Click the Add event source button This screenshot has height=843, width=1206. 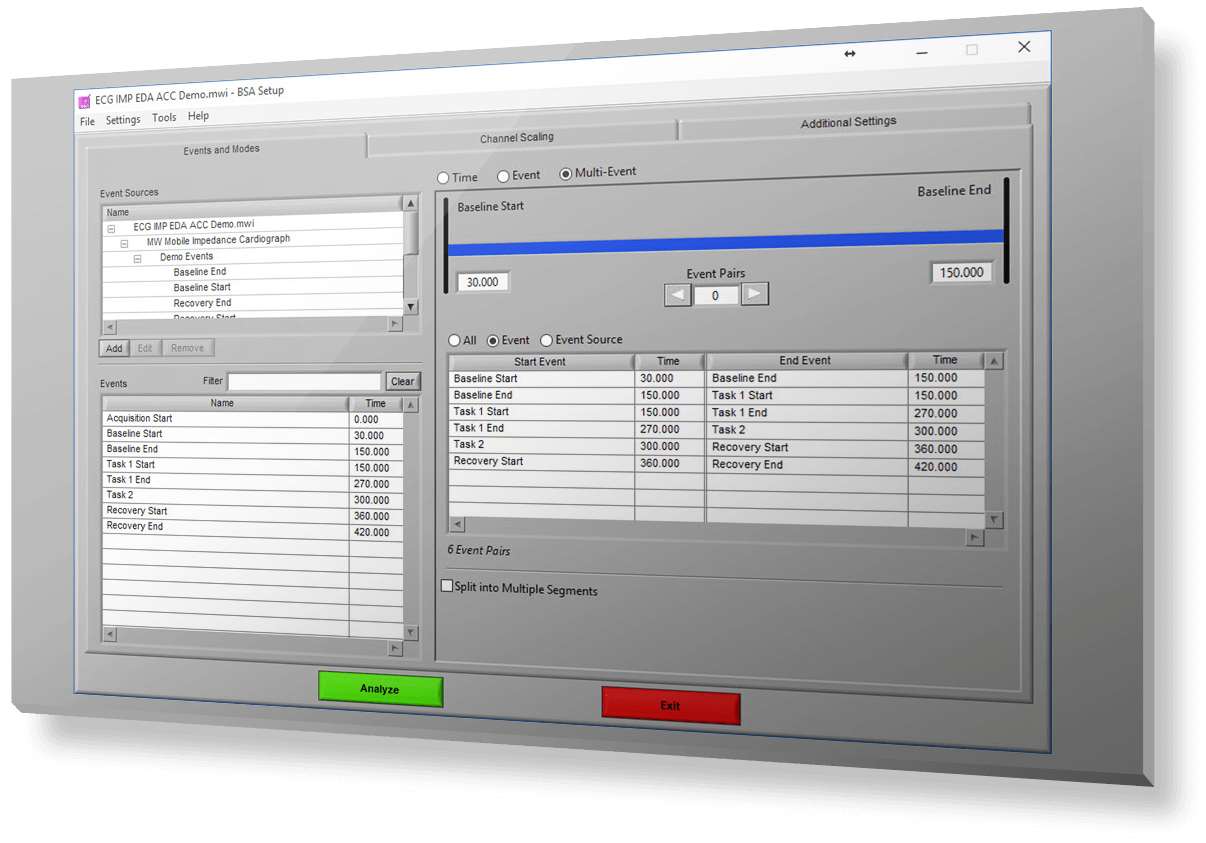pyautogui.click(x=114, y=349)
